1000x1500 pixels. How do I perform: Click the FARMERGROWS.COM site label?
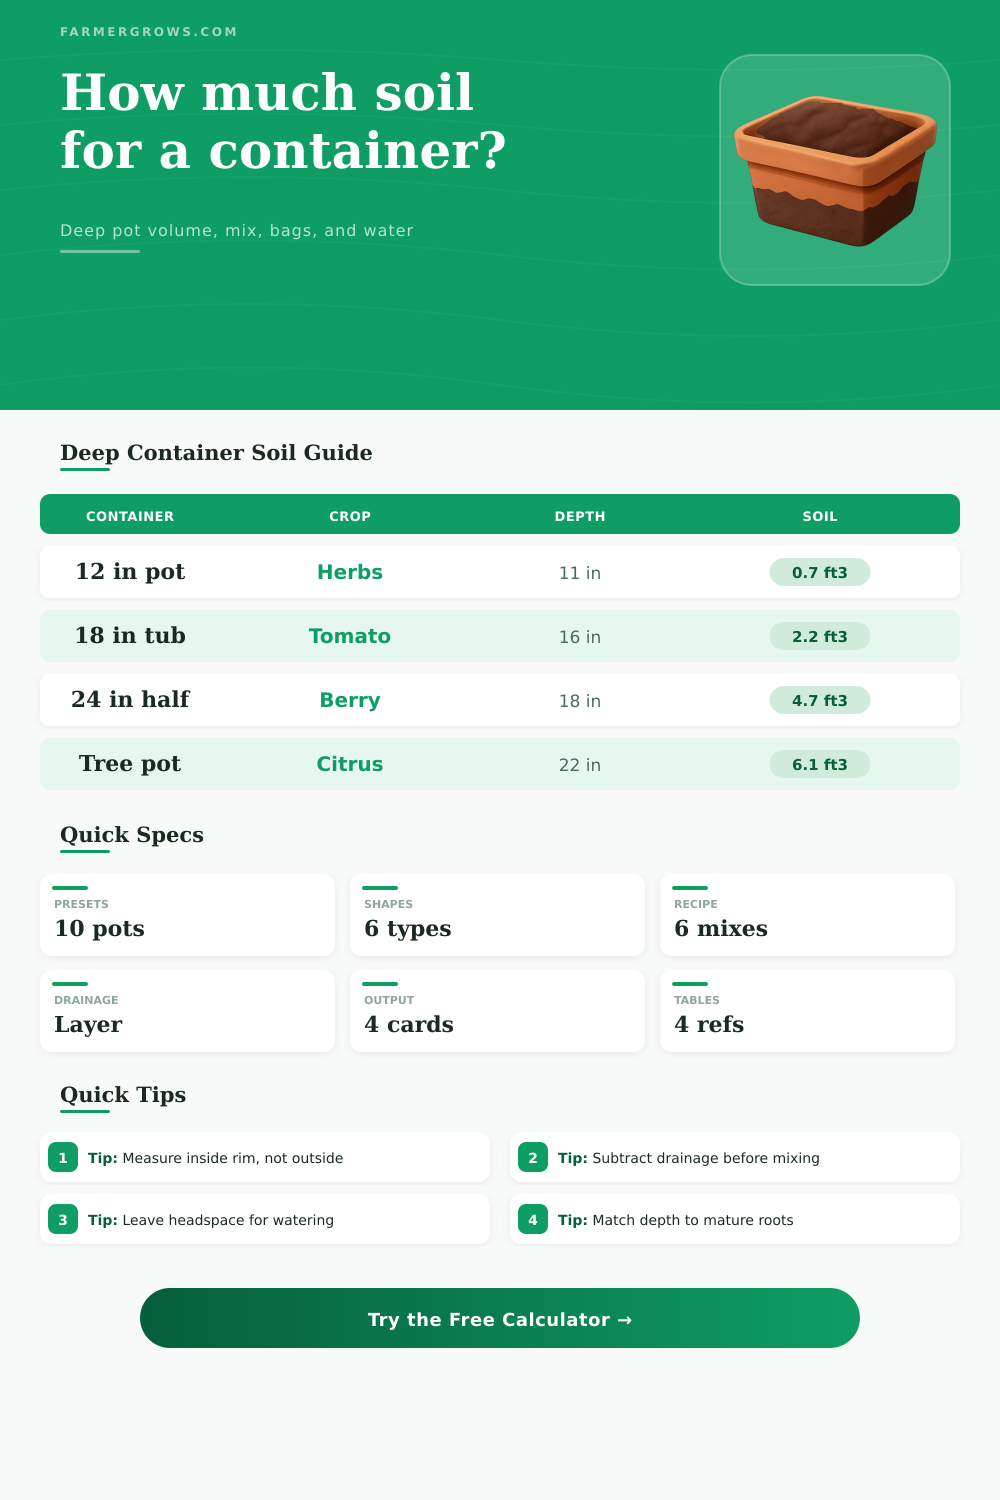click(x=149, y=32)
